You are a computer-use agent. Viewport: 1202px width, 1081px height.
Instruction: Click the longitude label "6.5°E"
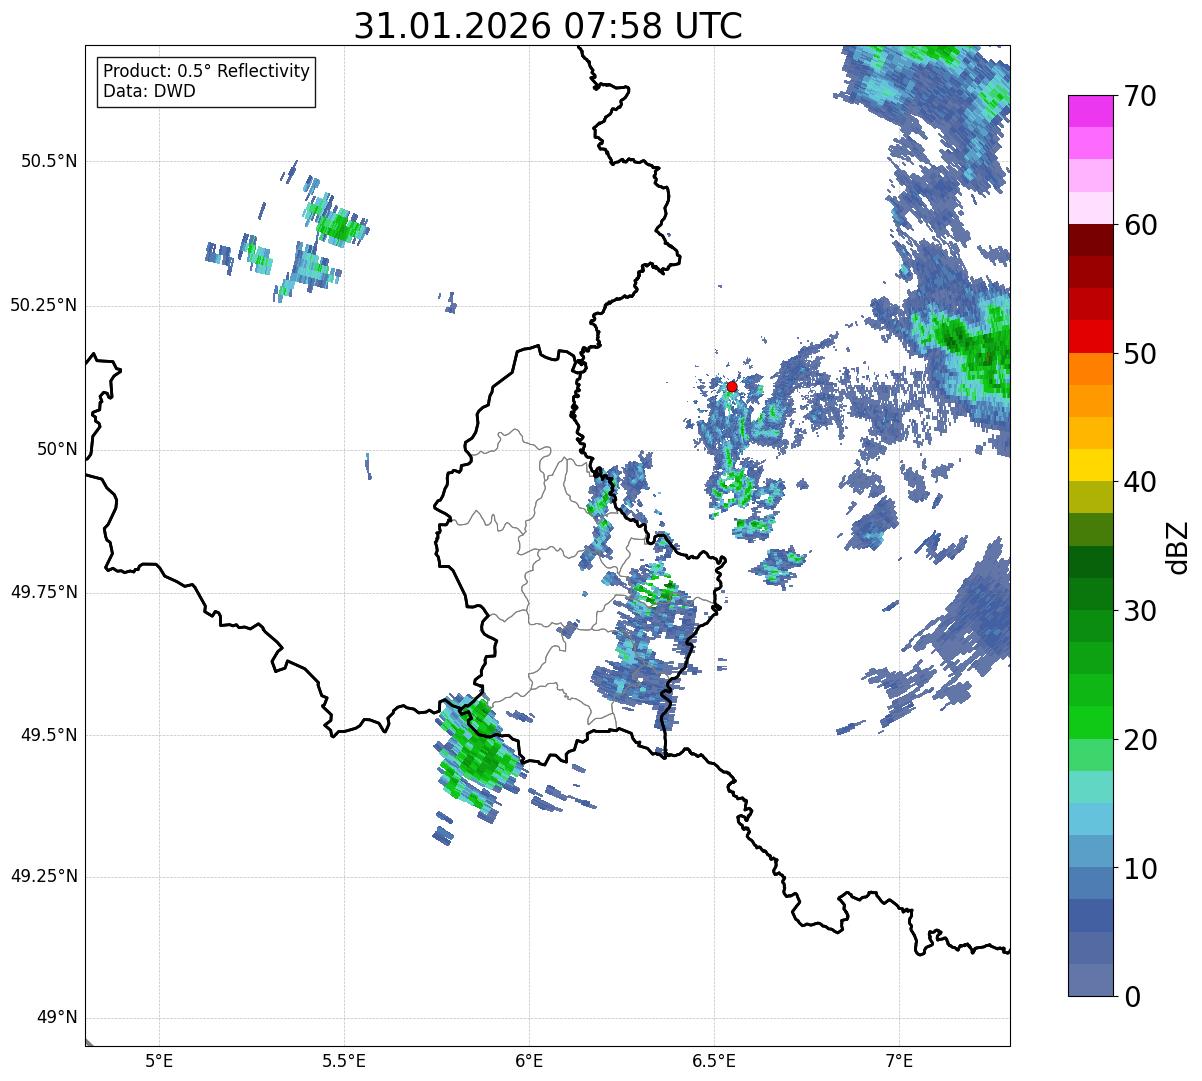point(714,1060)
